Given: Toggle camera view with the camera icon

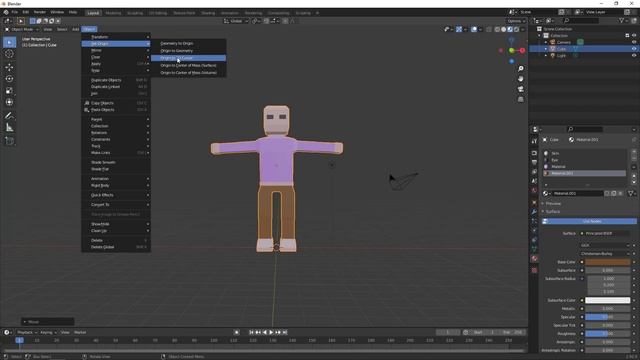Looking at the screenshot, I should (x=520, y=89).
